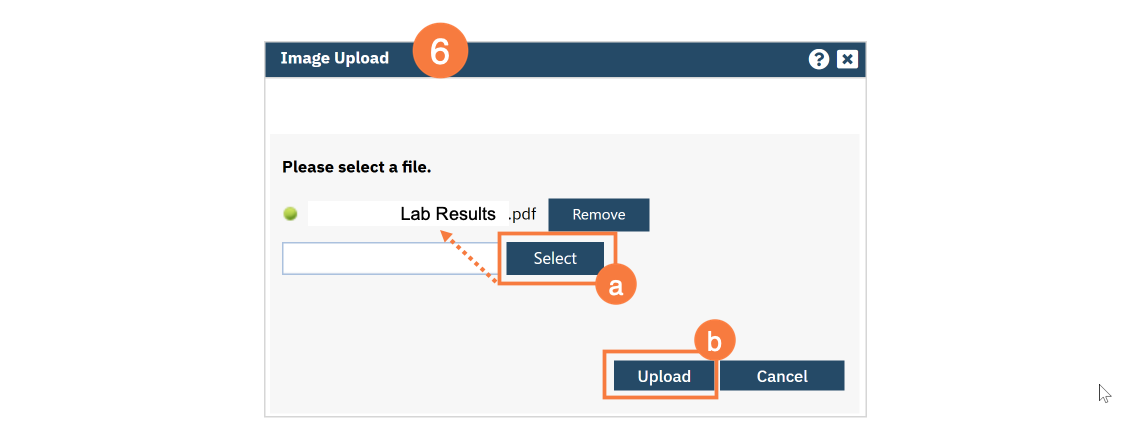The image size is (1148, 441).
Task: Cancel the image upload
Action: click(782, 376)
